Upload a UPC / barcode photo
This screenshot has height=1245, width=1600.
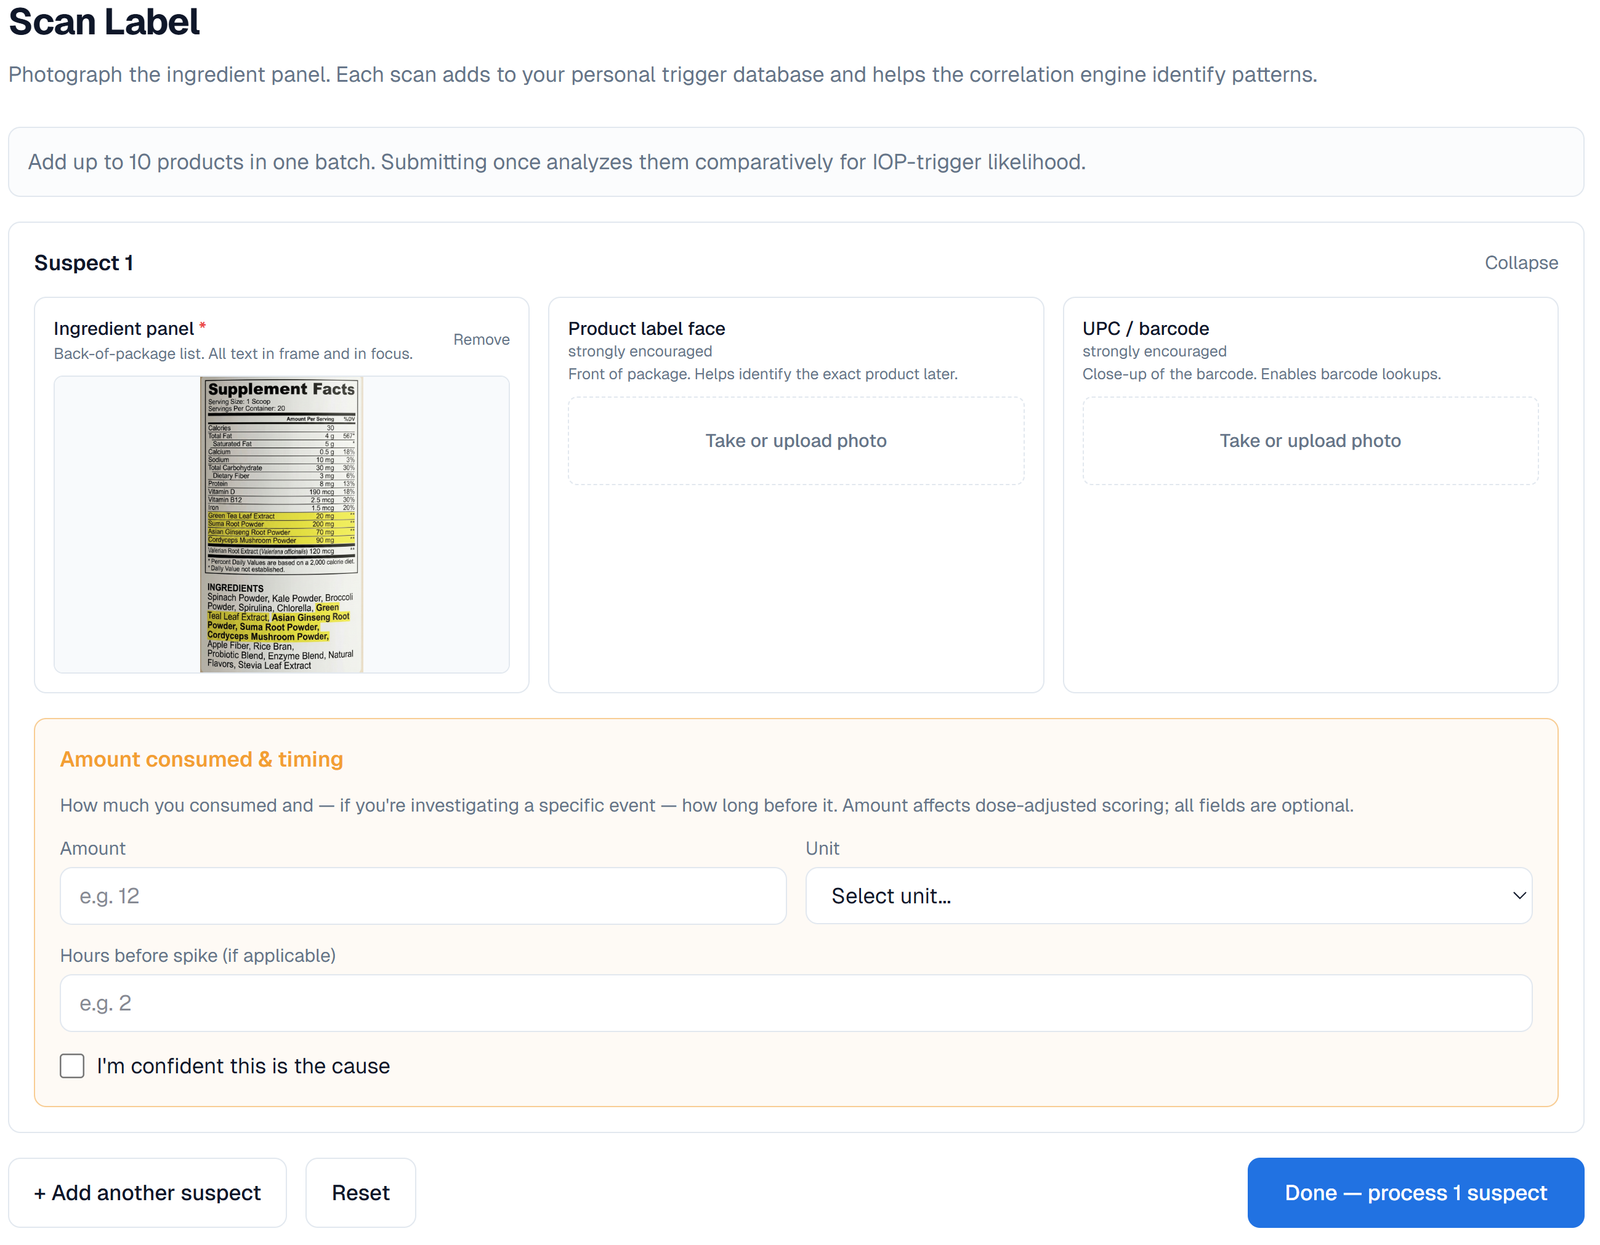pos(1310,441)
